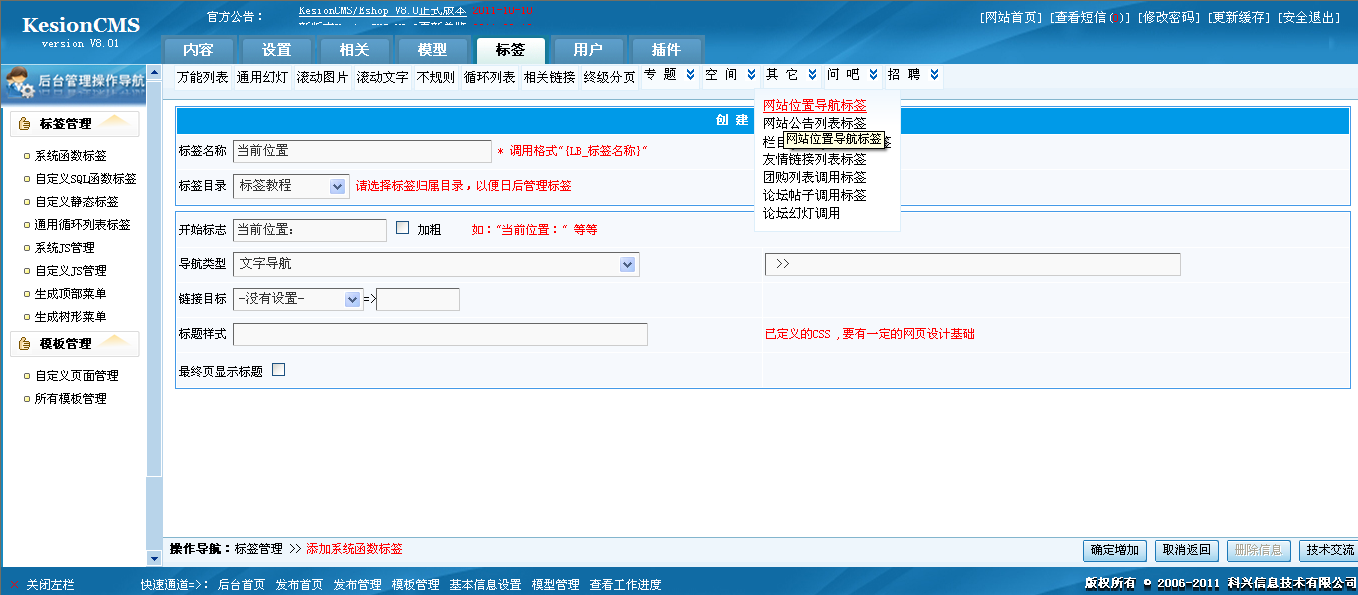1358x595 pixels.
Task: Expand the 专题 double-chevron arrow
Action: click(x=690, y=75)
